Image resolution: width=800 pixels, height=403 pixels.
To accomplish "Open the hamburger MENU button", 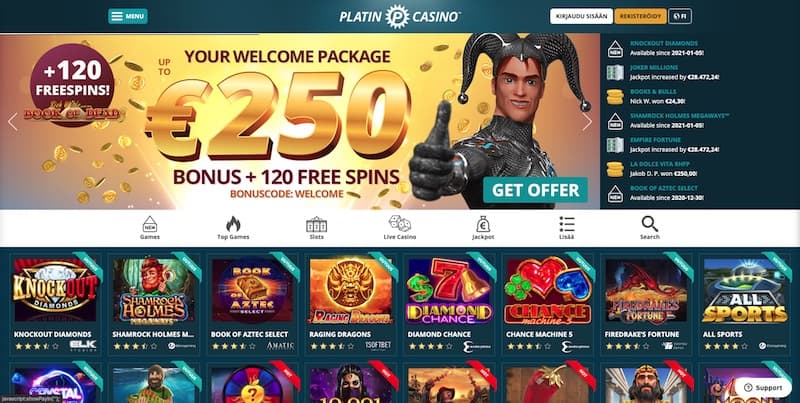I will [x=128, y=16].
